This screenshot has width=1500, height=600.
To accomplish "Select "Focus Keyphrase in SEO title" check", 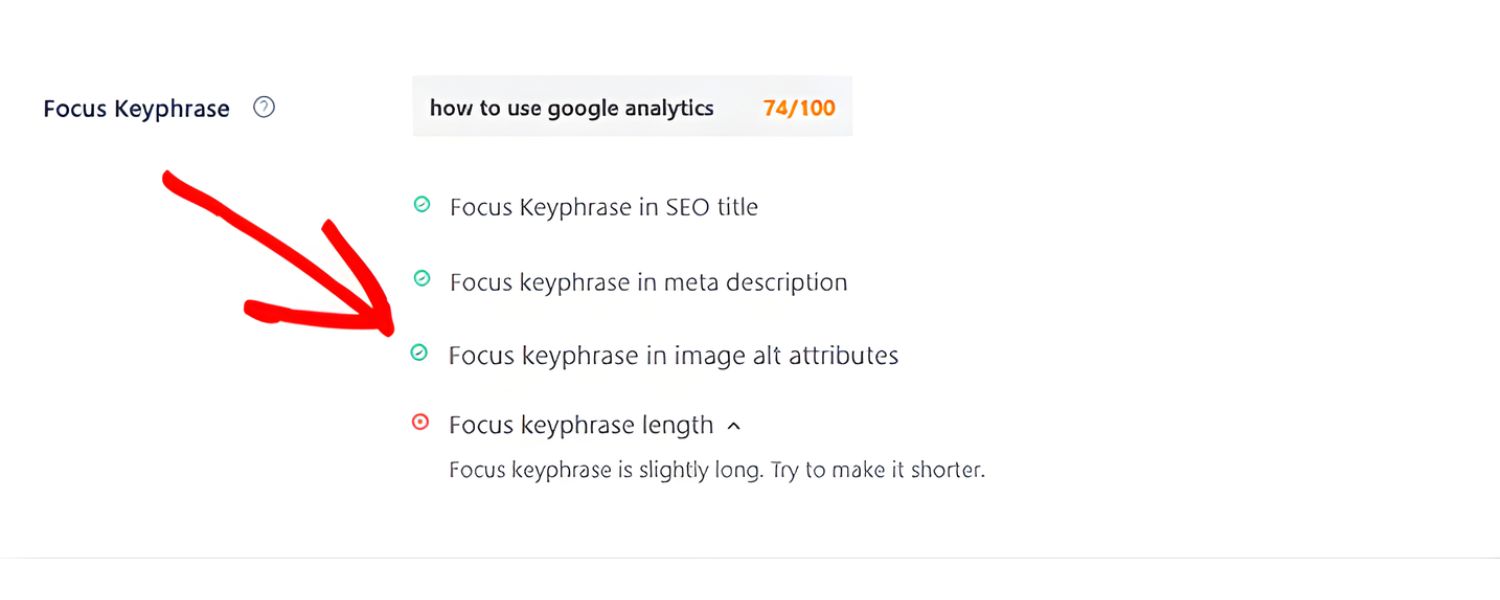I will 603,207.
